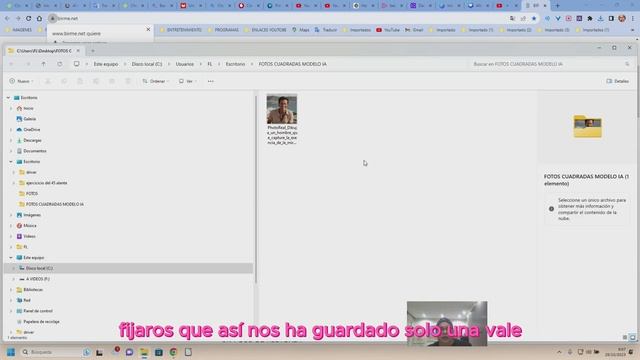Select 'Escritorio' in the address breadcrumb

click(236, 64)
